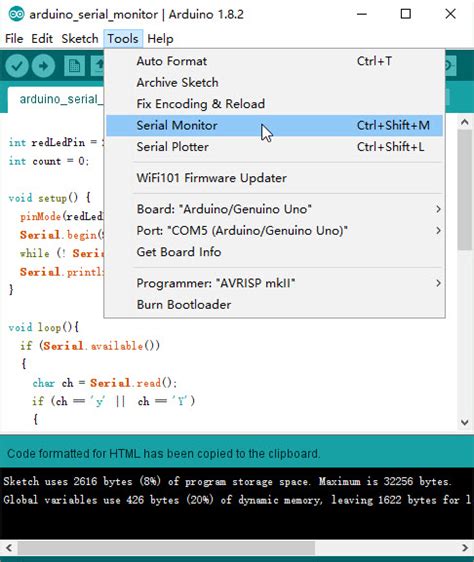Open the File menu
The width and height of the screenshot is (474, 562).
pos(14,39)
